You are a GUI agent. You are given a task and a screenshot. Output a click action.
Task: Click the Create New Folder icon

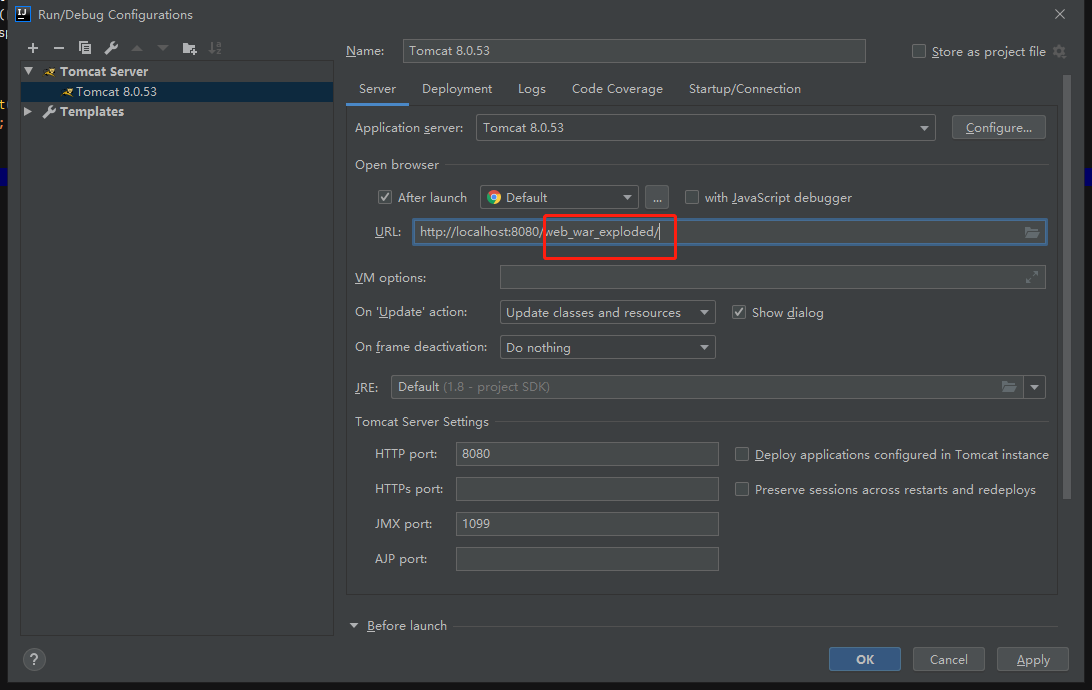pyautogui.click(x=189, y=48)
